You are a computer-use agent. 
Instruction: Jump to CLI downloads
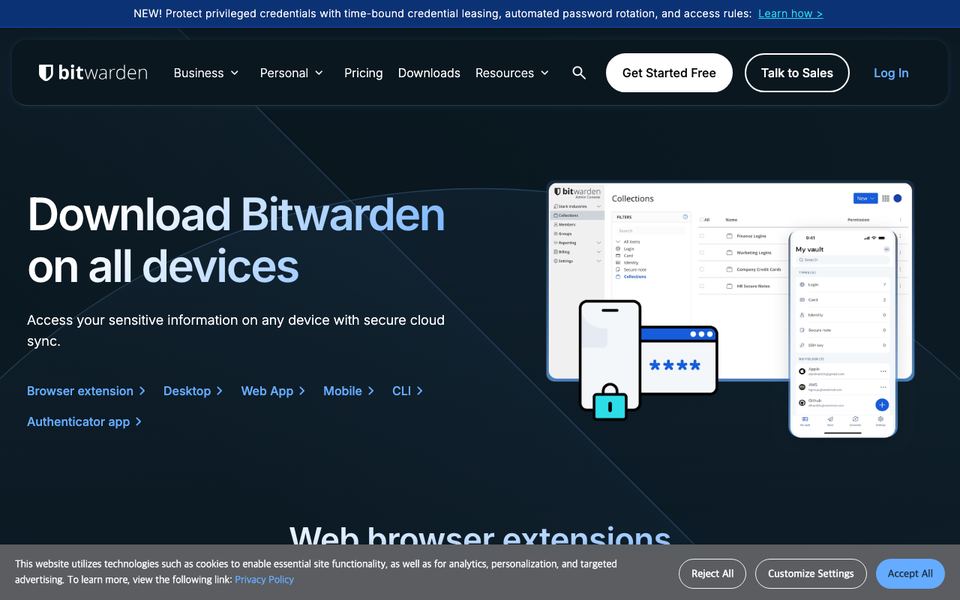[407, 391]
